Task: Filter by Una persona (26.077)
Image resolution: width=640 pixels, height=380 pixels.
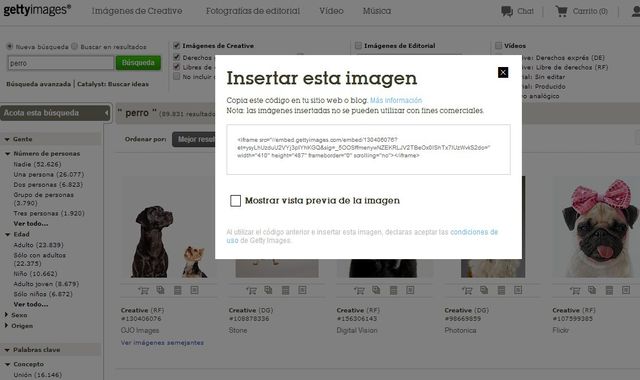Action: (x=49, y=174)
